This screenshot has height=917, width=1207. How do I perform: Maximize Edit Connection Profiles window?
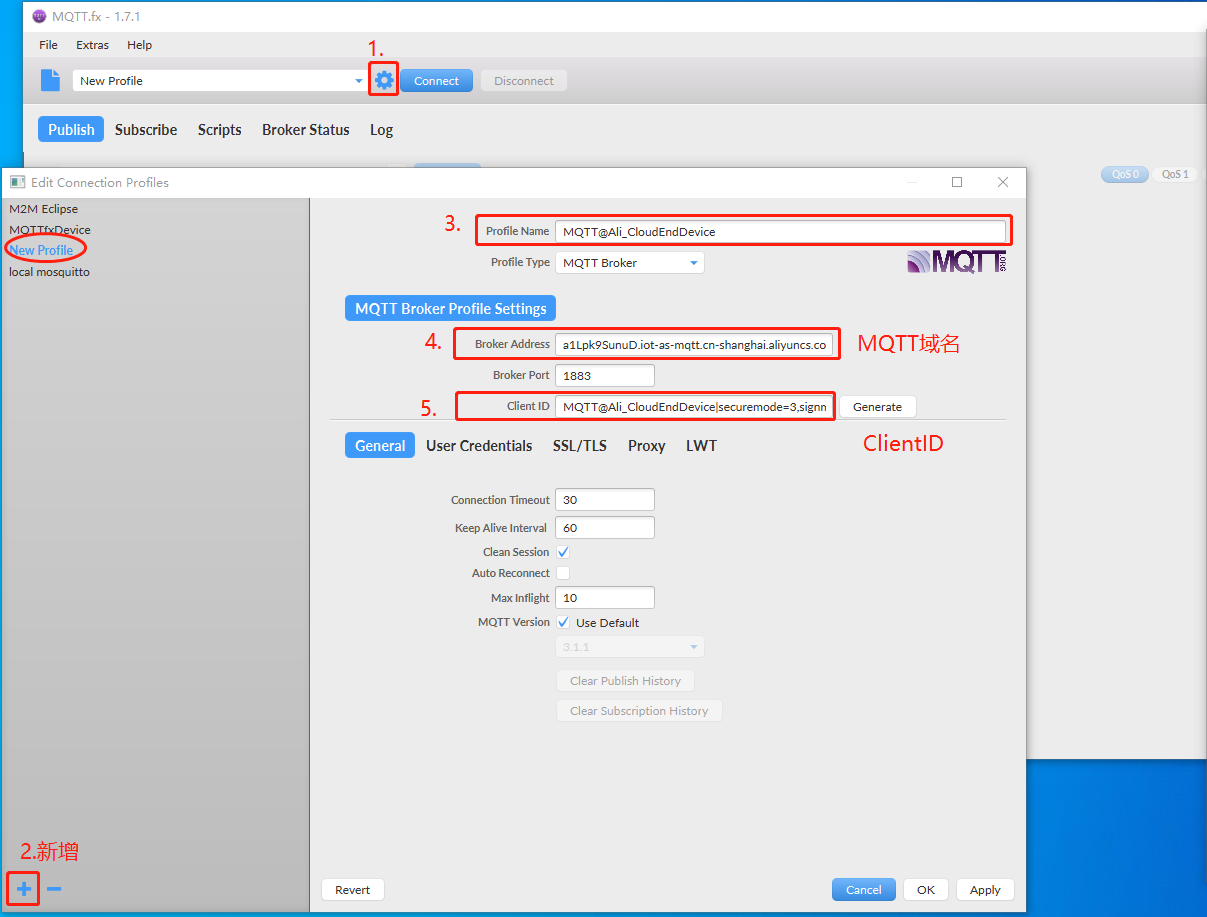point(957,182)
